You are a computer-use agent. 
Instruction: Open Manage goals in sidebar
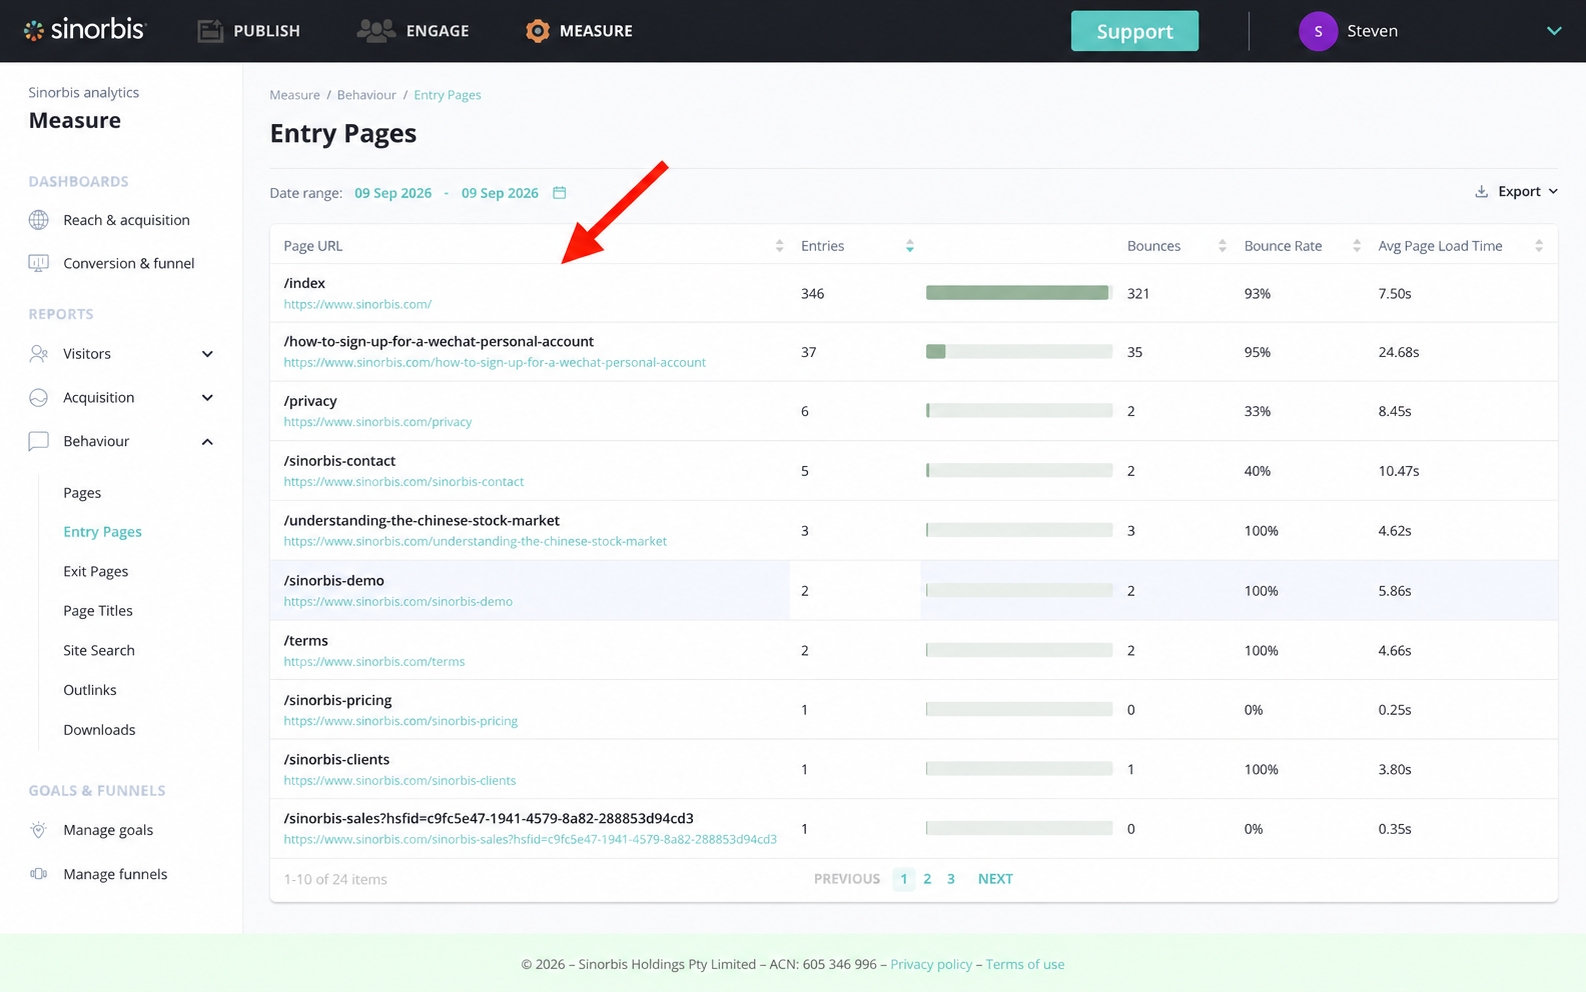click(x=108, y=830)
